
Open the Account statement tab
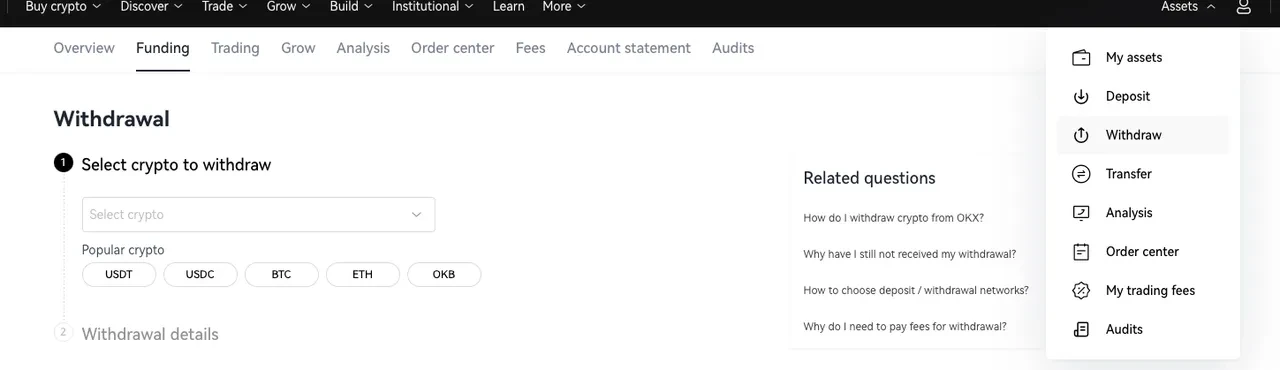(629, 48)
